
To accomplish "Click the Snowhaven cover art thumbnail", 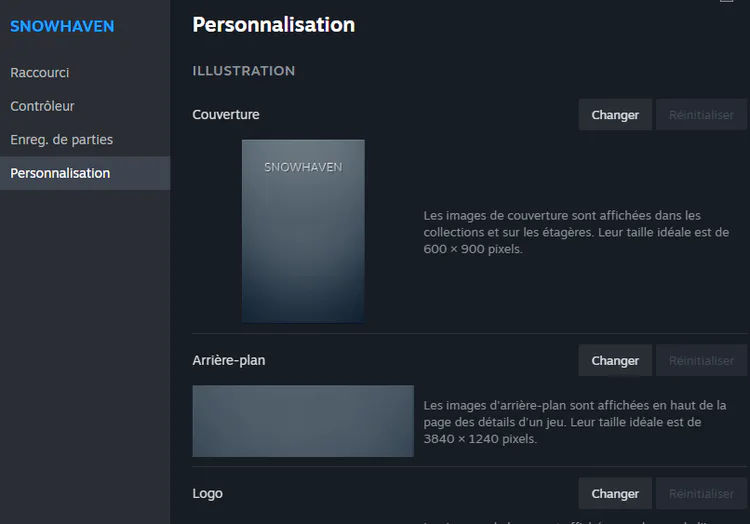I will 303,231.
